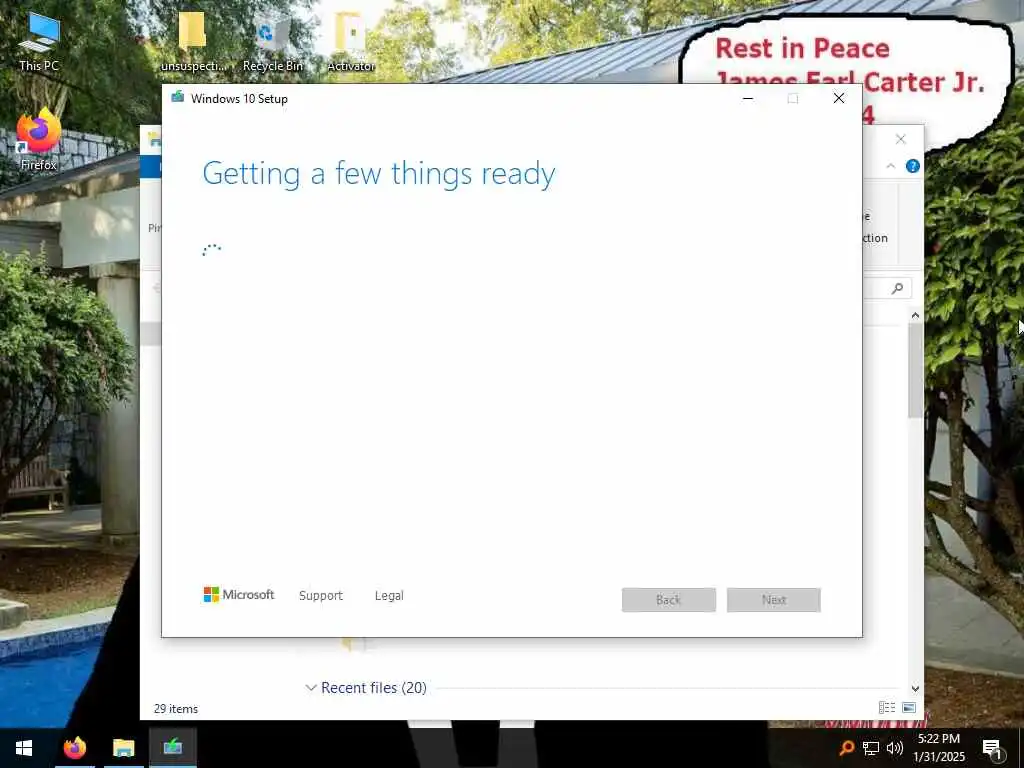The height and width of the screenshot is (768, 1024).
Task: Click the File Explorer search magnifier
Action: (898, 288)
